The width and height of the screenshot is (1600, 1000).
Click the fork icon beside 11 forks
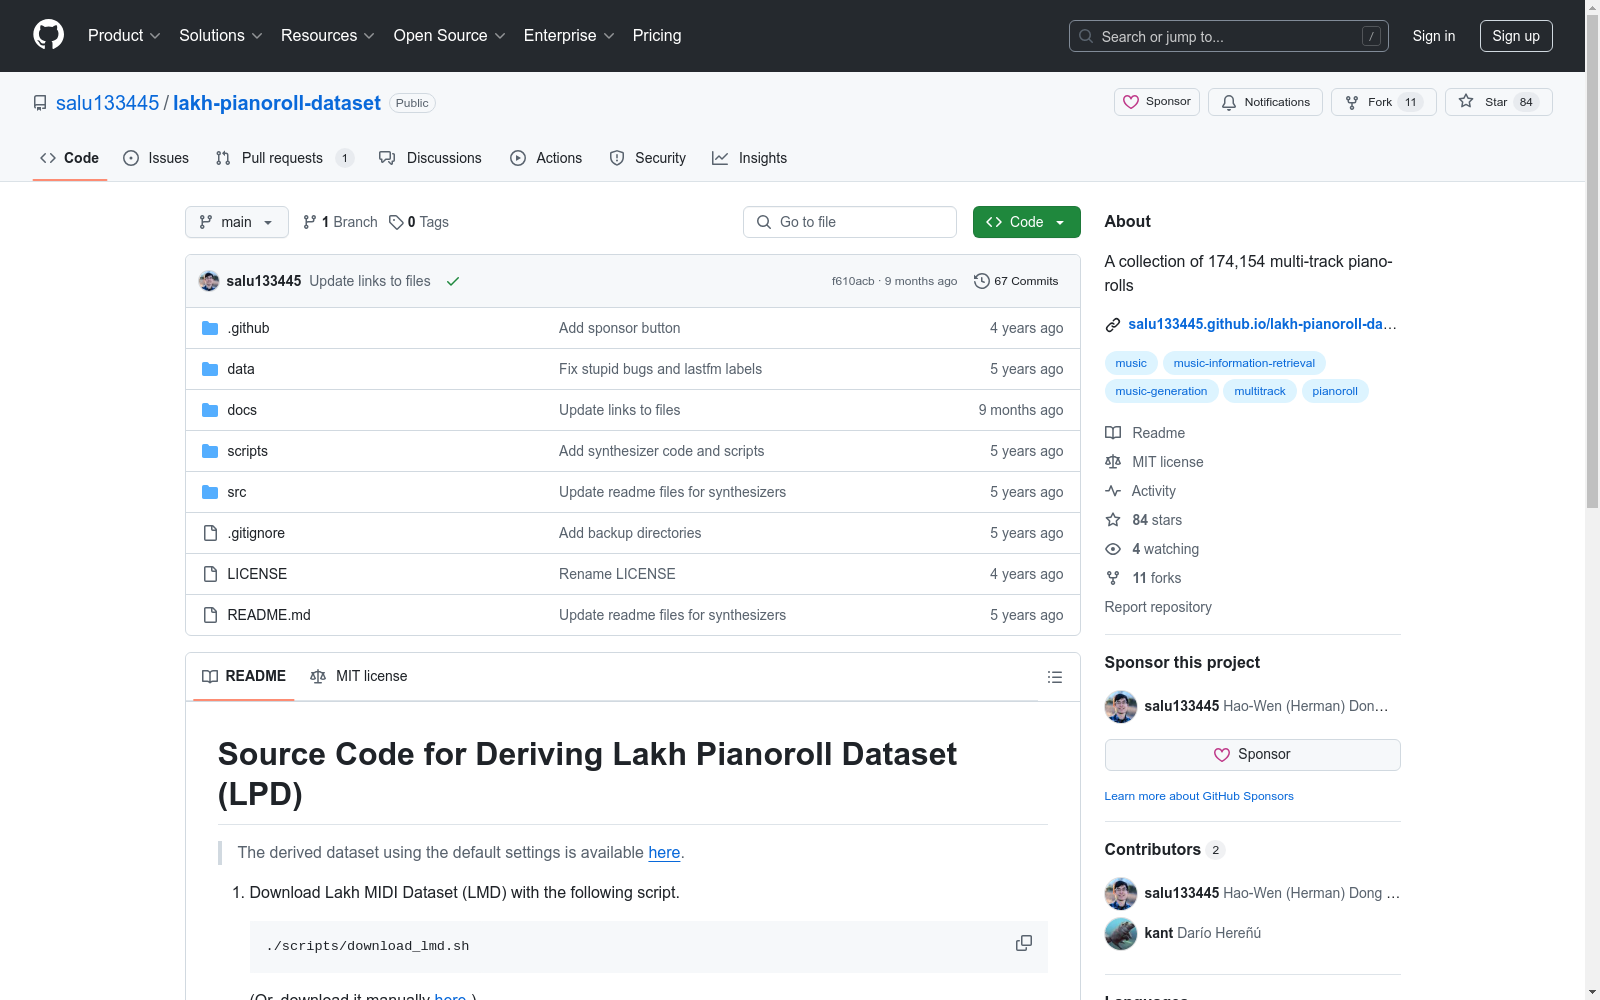pos(1113,578)
